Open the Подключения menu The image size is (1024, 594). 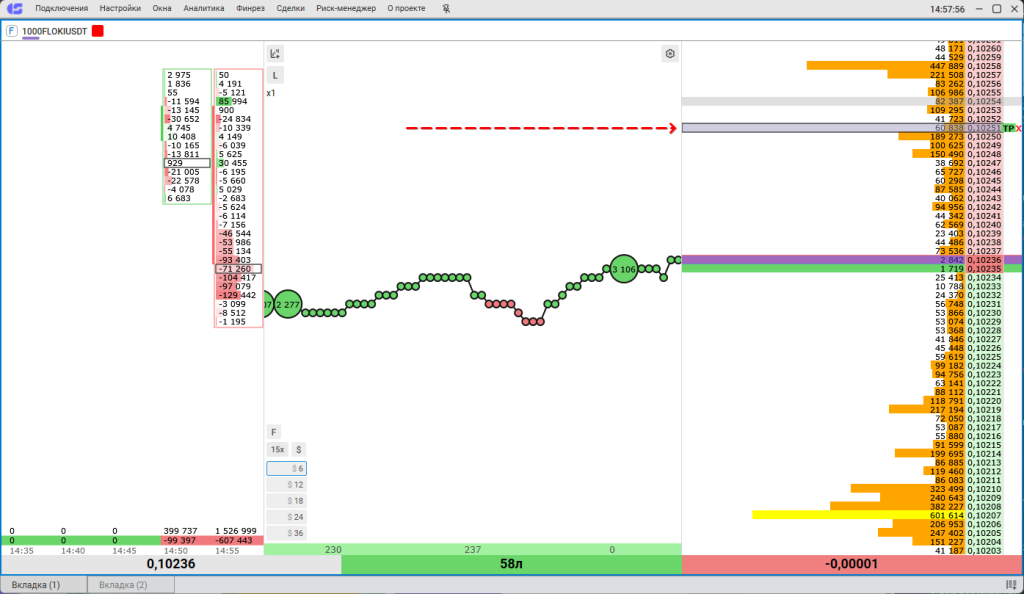tap(61, 8)
